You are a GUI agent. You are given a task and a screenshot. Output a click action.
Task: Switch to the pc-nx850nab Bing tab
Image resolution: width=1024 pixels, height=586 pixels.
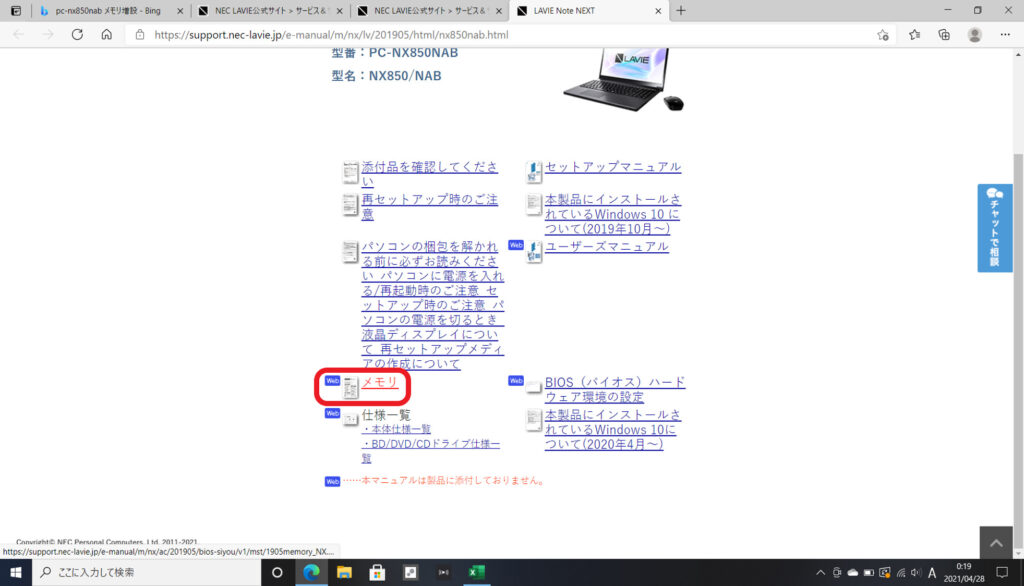click(110, 11)
